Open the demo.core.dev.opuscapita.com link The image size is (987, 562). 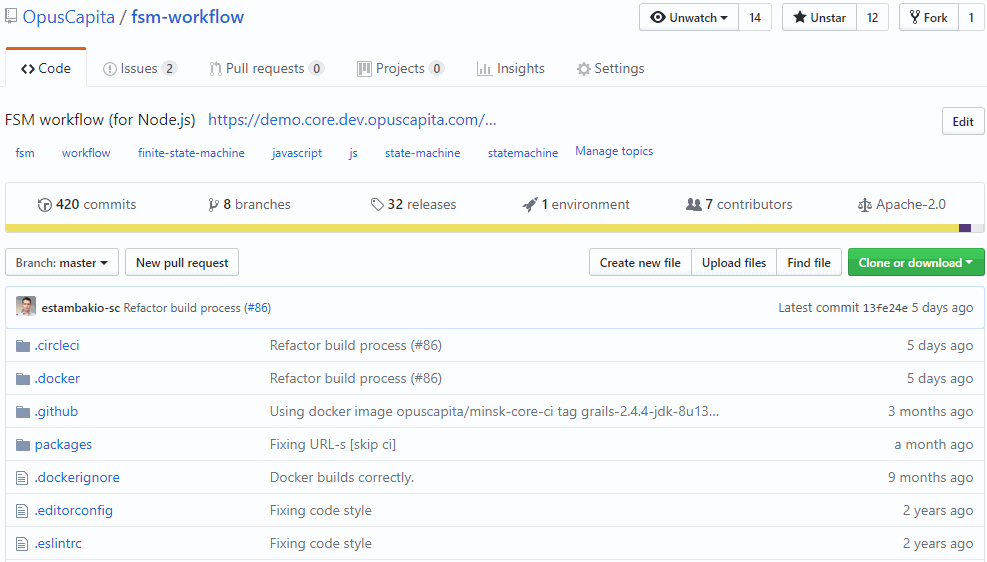(352, 120)
